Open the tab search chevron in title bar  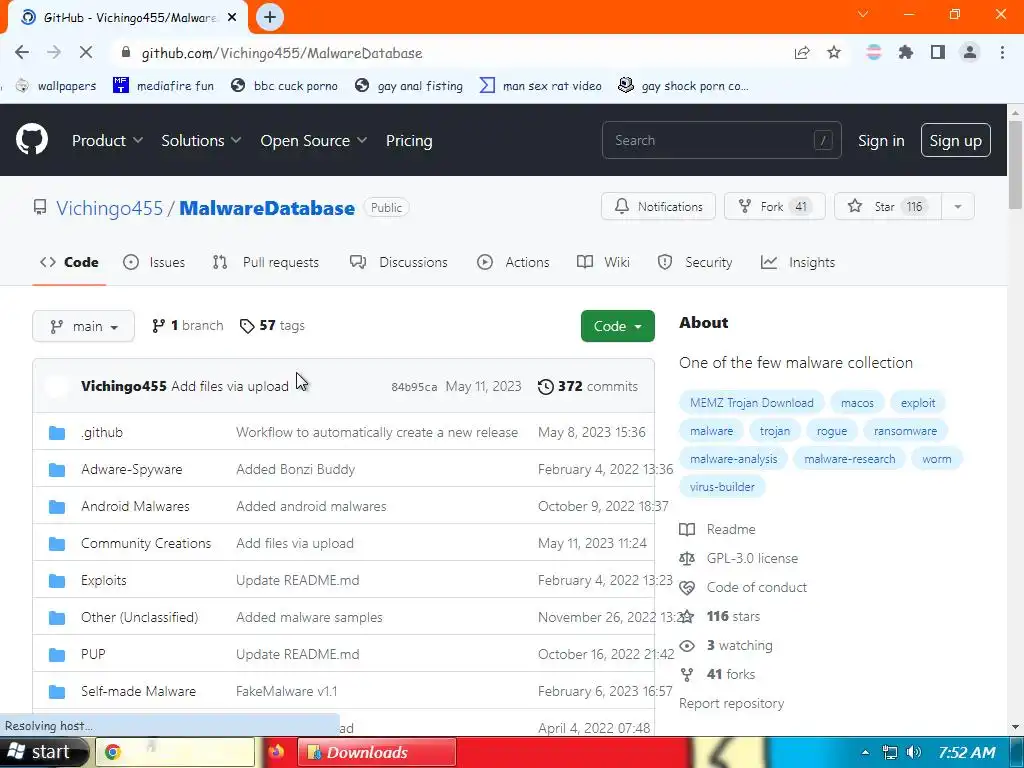tap(863, 14)
